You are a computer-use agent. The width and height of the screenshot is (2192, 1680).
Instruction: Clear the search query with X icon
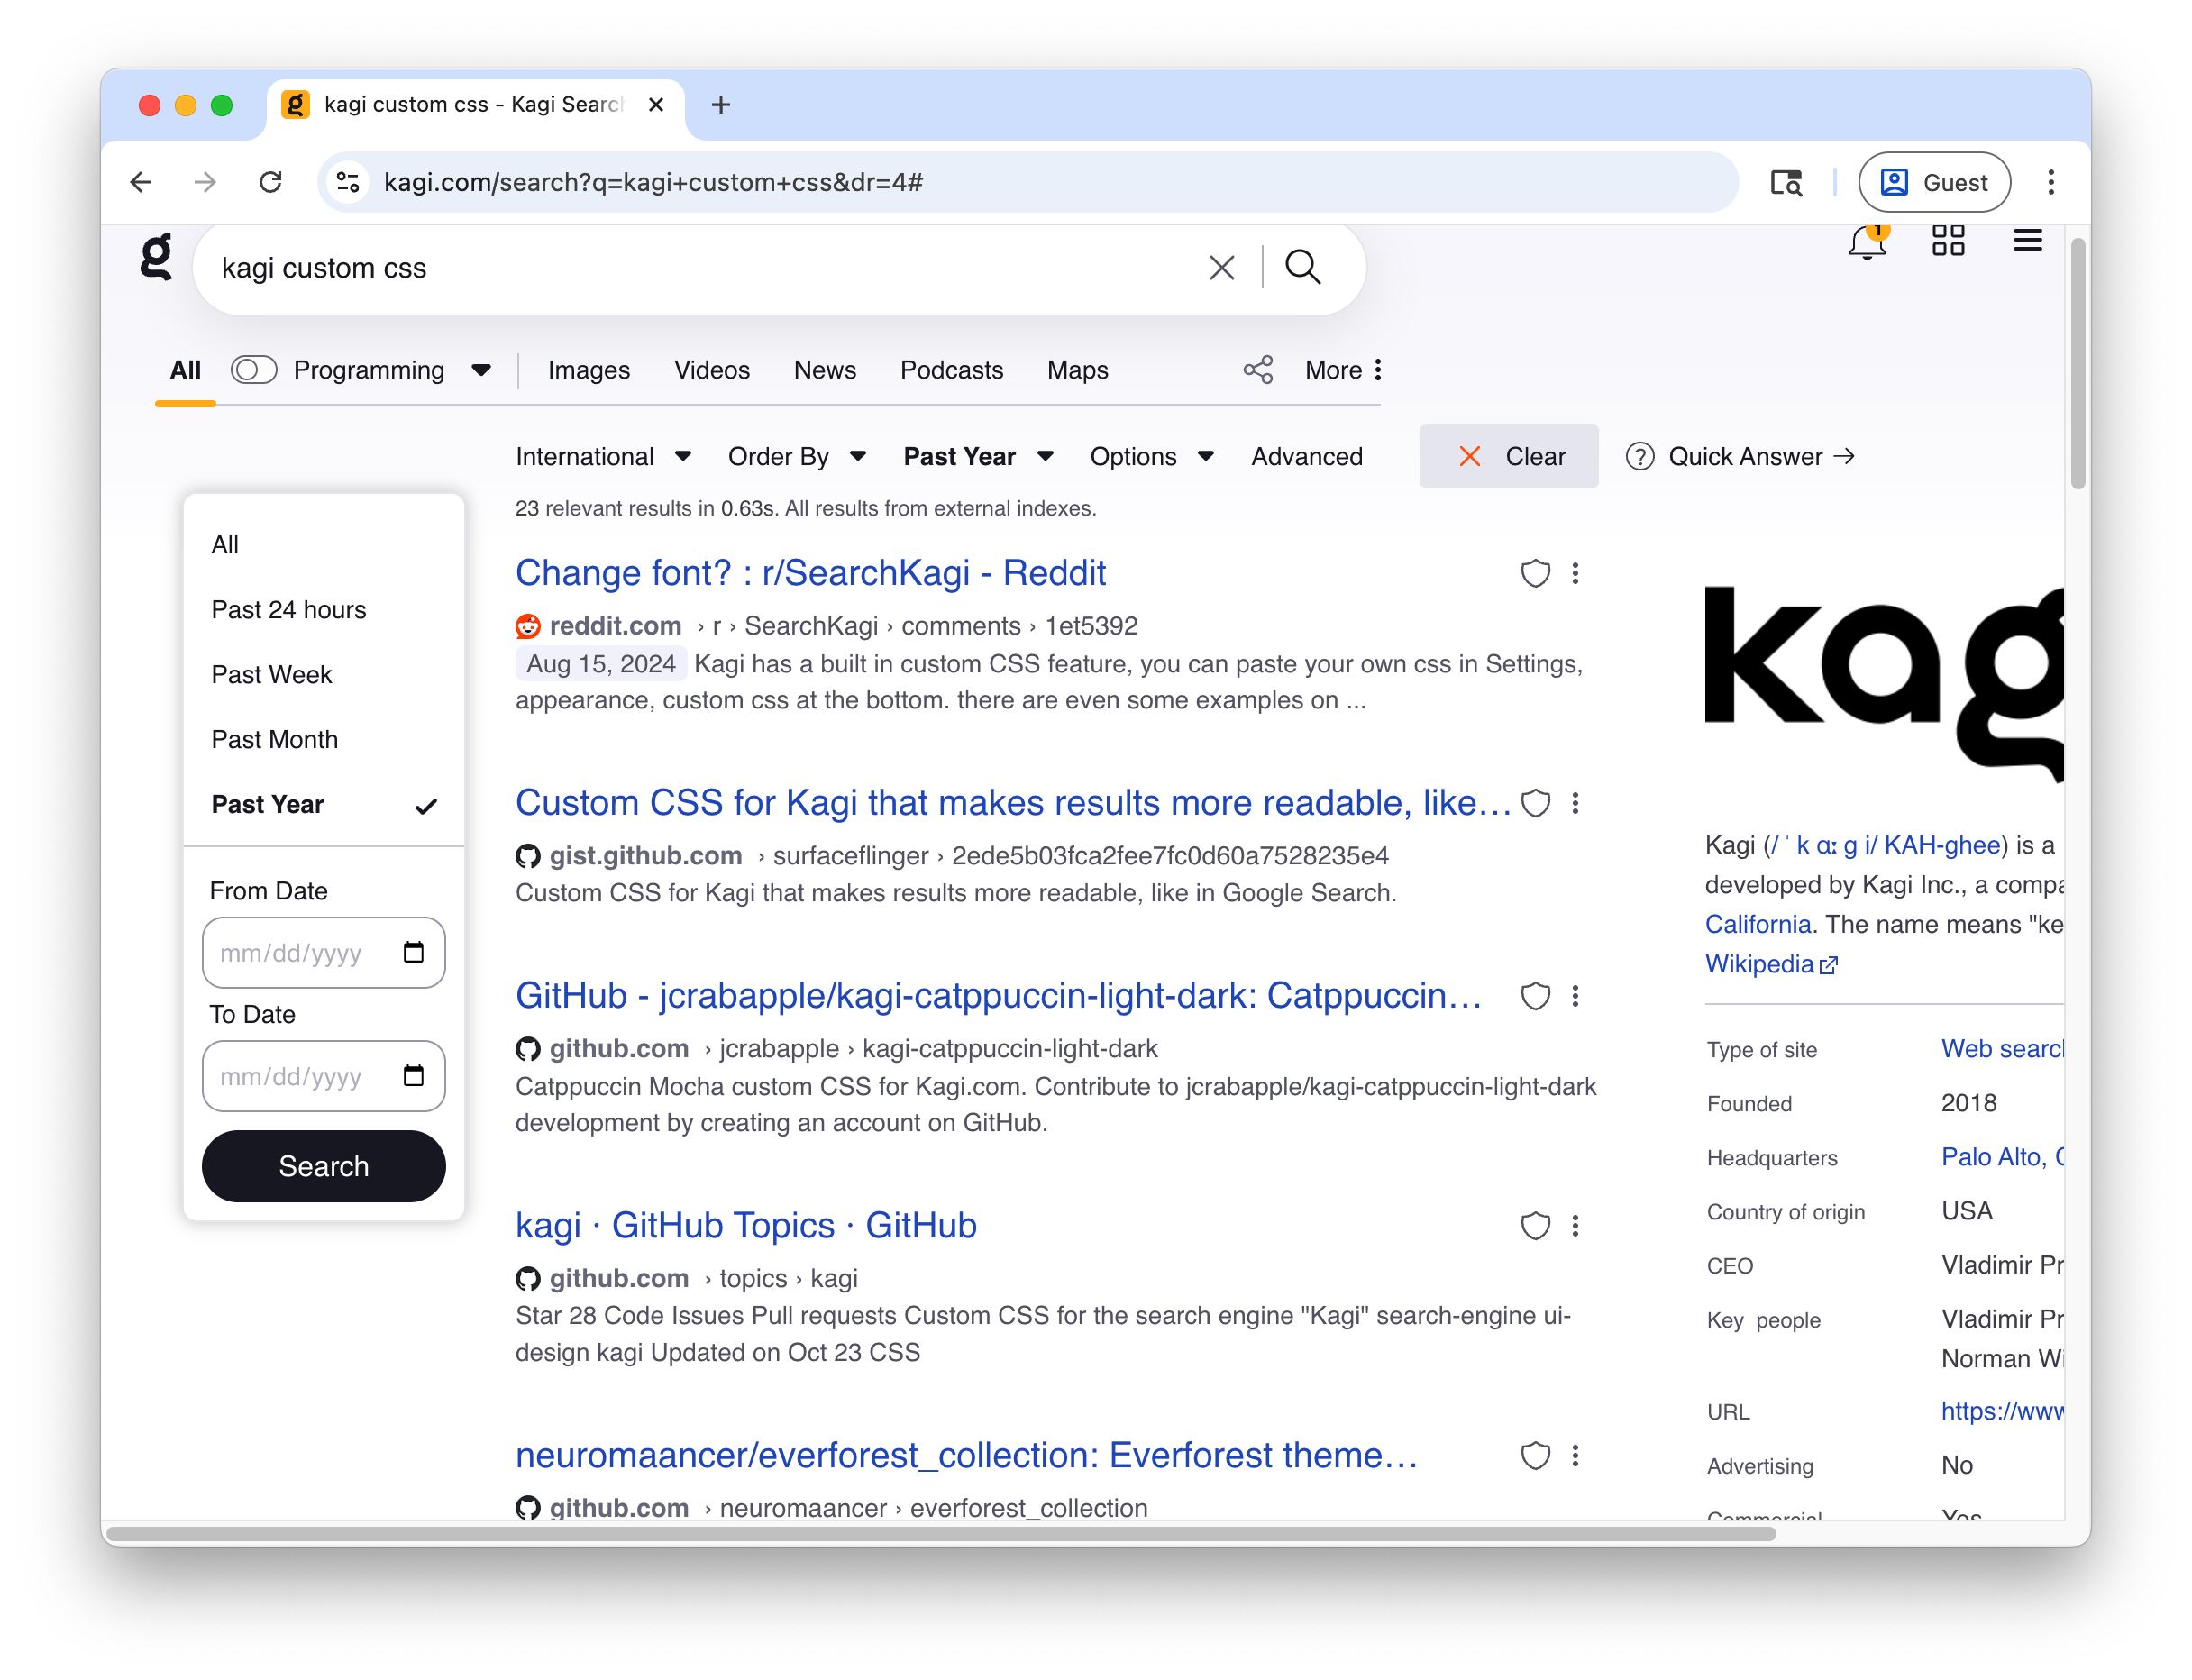click(1221, 268)
